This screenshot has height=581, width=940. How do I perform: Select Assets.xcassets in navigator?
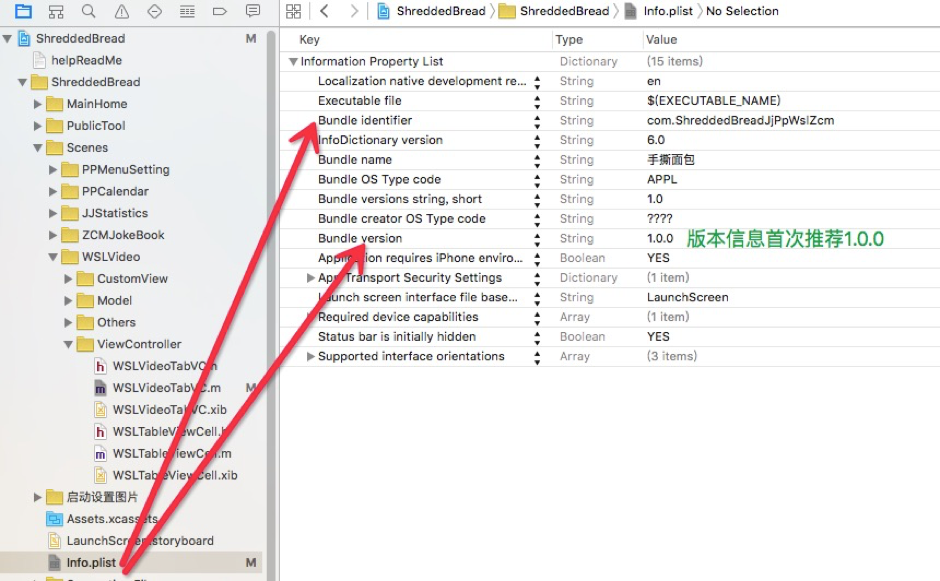pyautogui.click(x=112, y=519)
